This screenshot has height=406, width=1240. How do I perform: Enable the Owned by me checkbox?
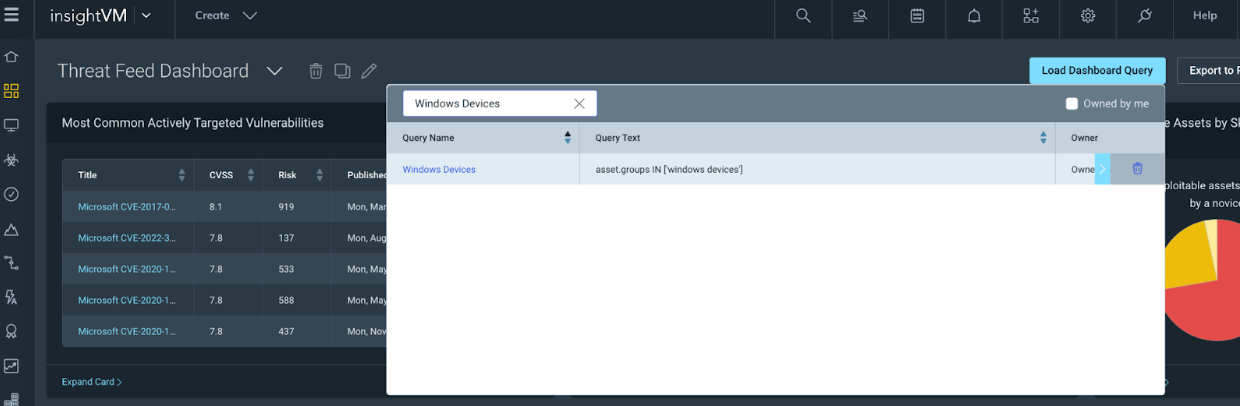pyautogui.click(x=1072, y=104)
